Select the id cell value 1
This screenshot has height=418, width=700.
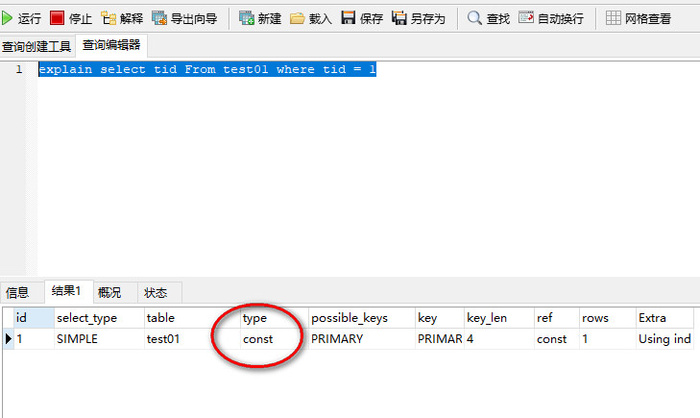click(34, 339)
